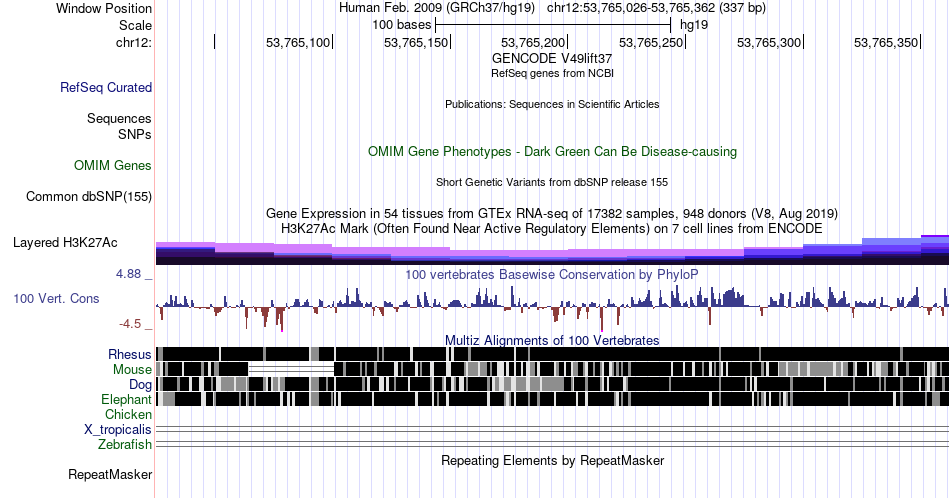Click the Window Position label
950x498 pixels.
[x=104, y=8]
